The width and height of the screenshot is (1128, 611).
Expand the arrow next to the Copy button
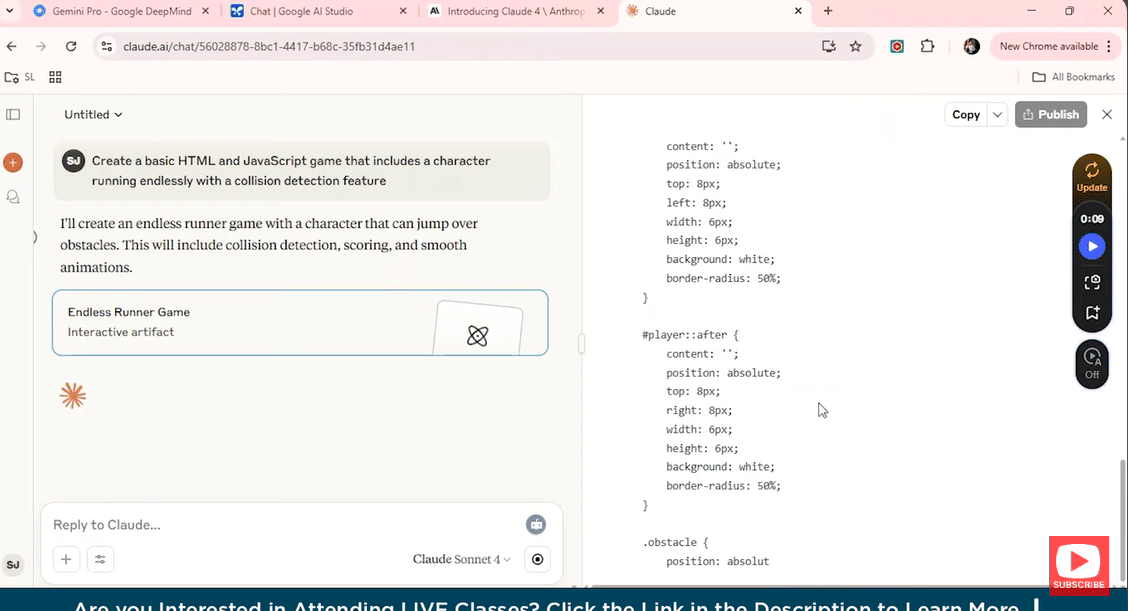click(x=997, y=115)
